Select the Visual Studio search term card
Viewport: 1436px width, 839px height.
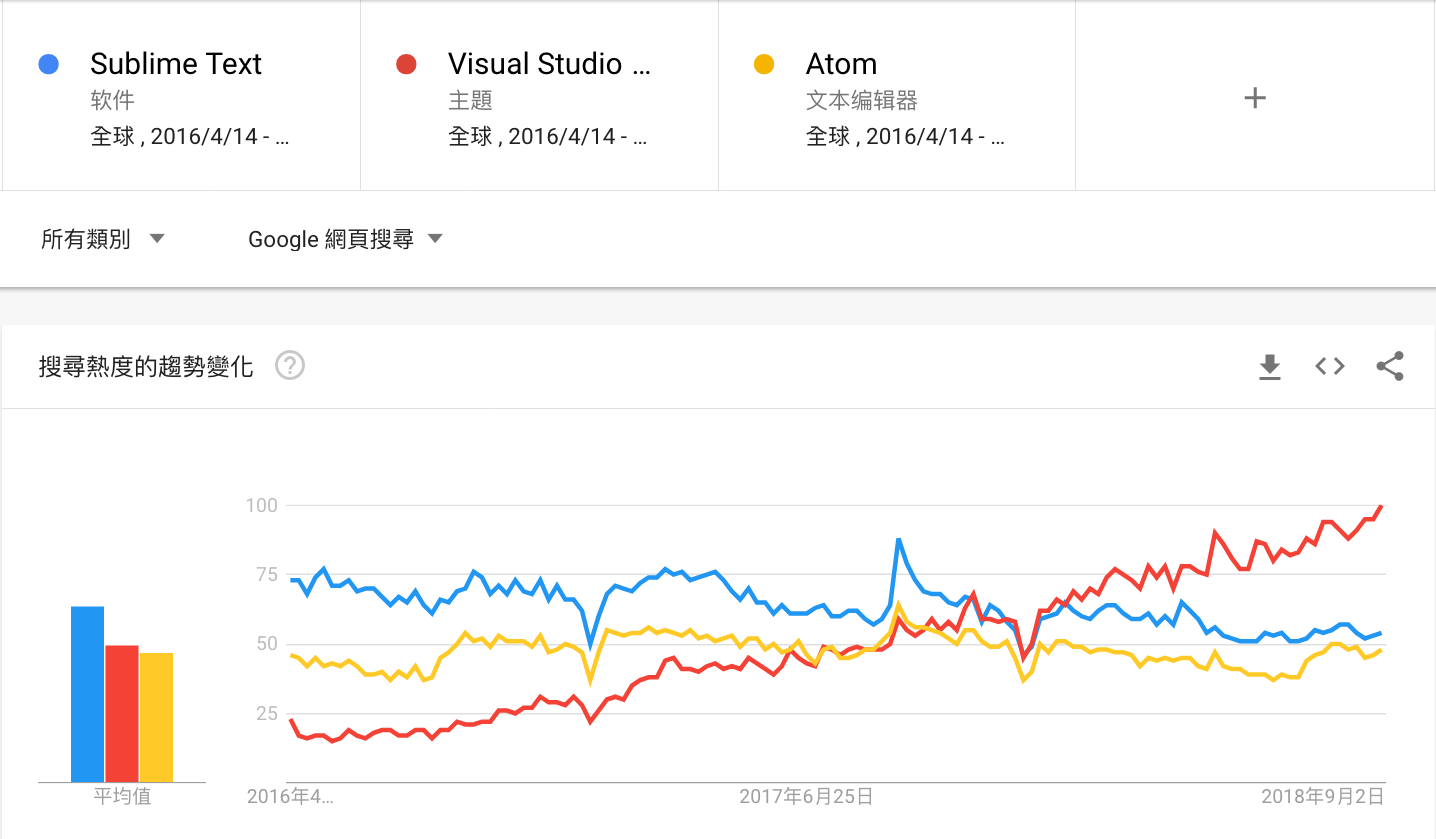(539, 97)
